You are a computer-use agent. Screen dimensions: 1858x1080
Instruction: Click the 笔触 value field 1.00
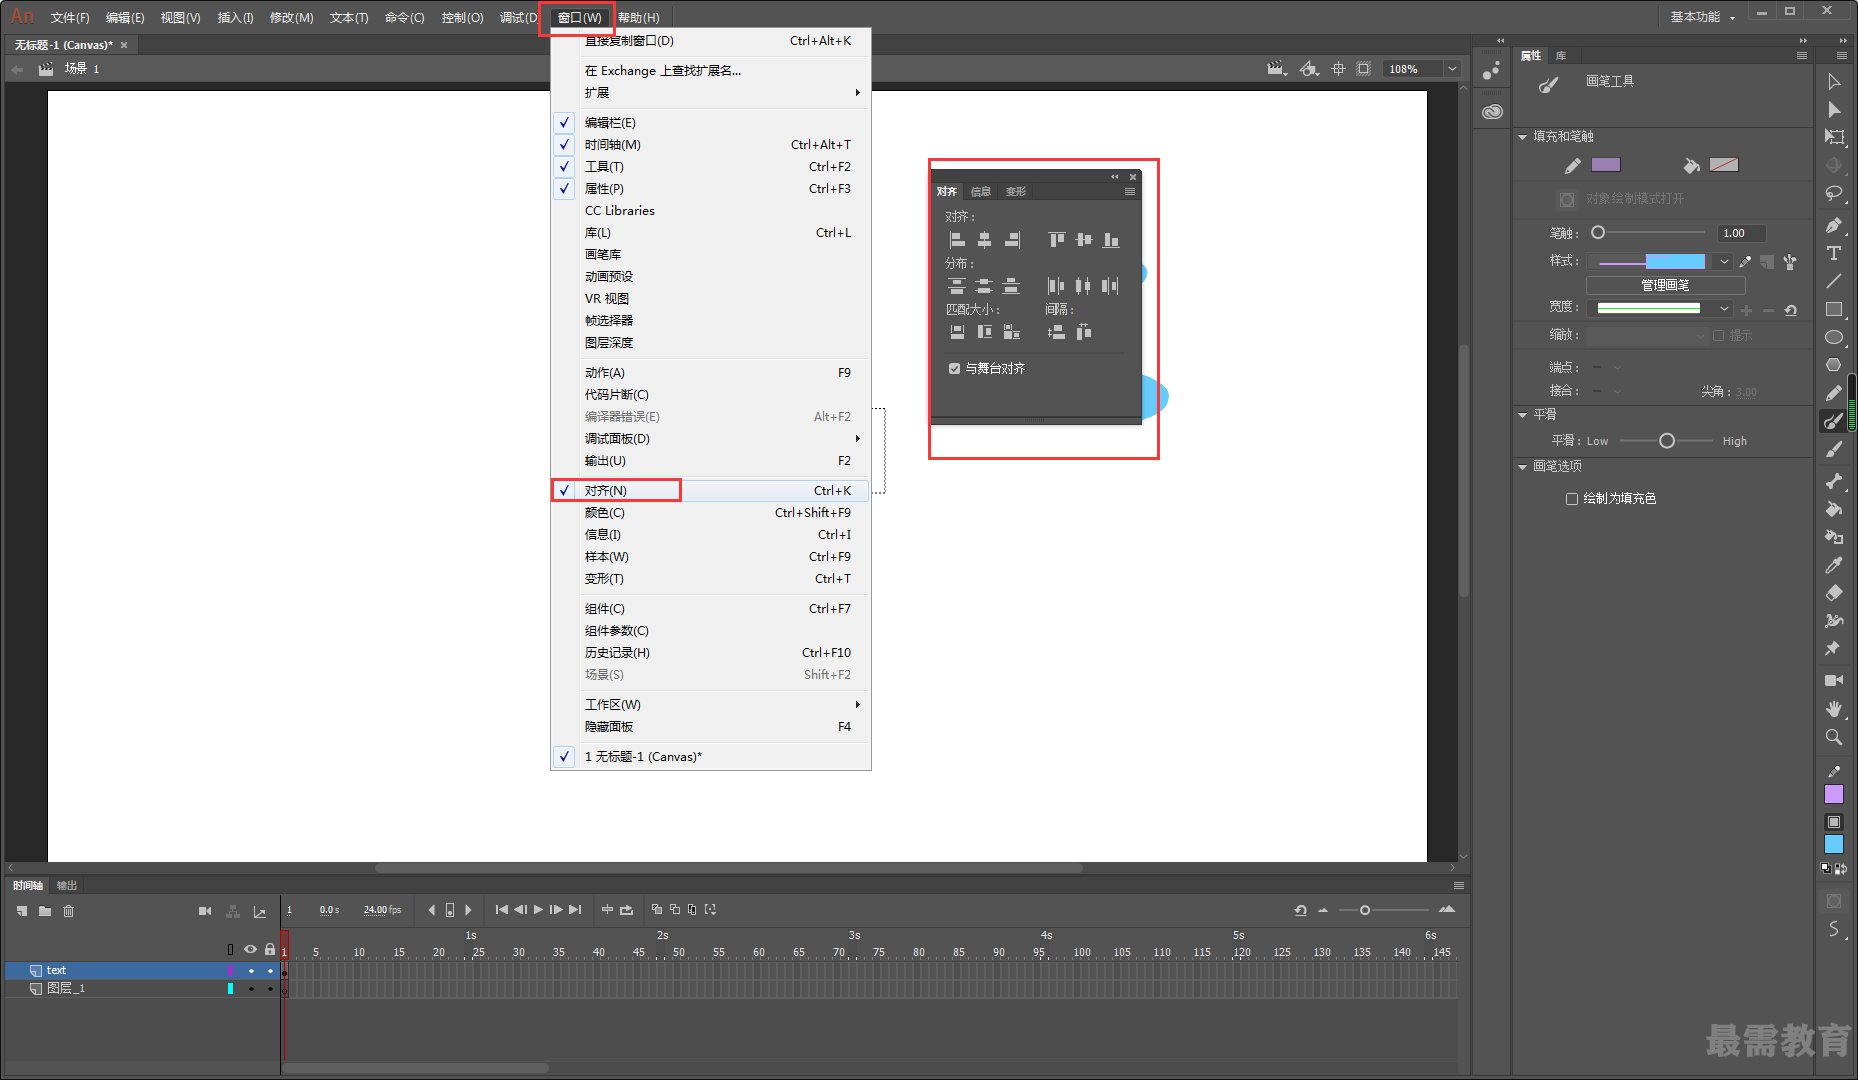click(x=1741, y=233)
